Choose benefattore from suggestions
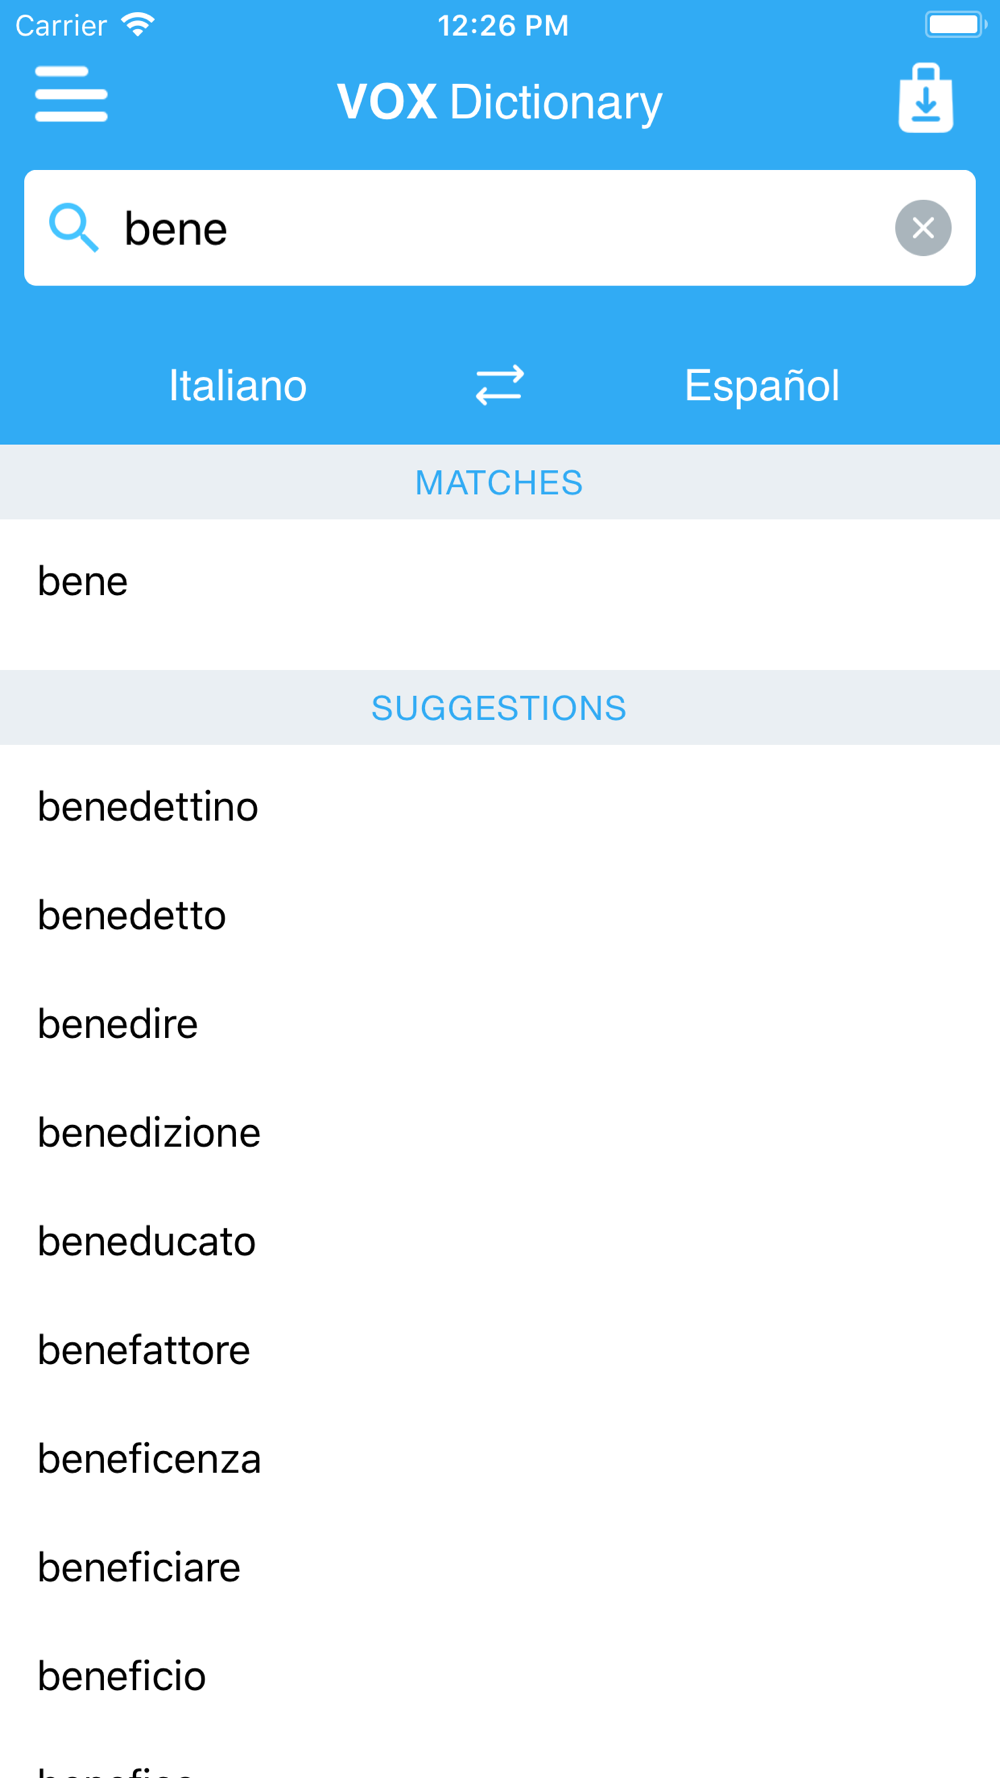The height and width of the screenshot is (1778, 1000). point(500,1350)
